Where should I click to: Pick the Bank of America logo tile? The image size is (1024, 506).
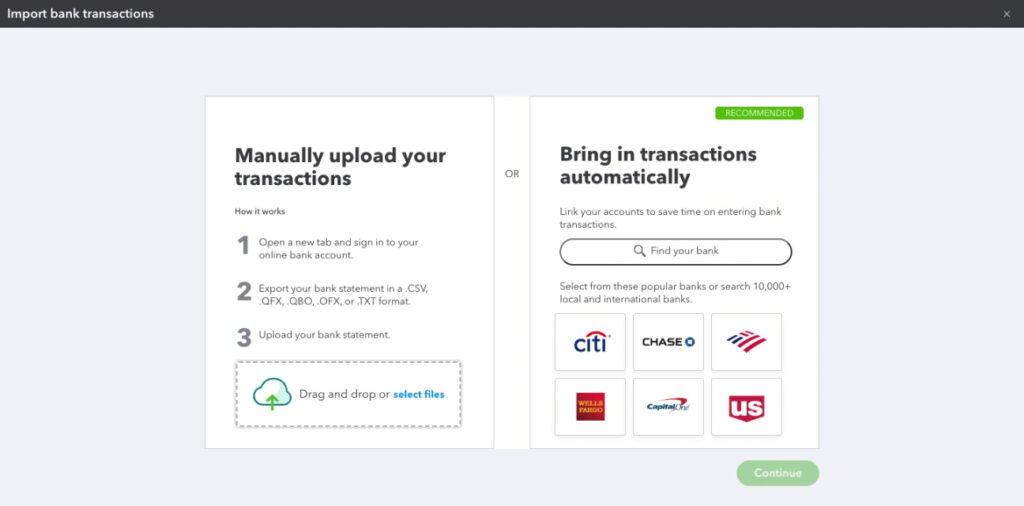(x=746, y=342)
